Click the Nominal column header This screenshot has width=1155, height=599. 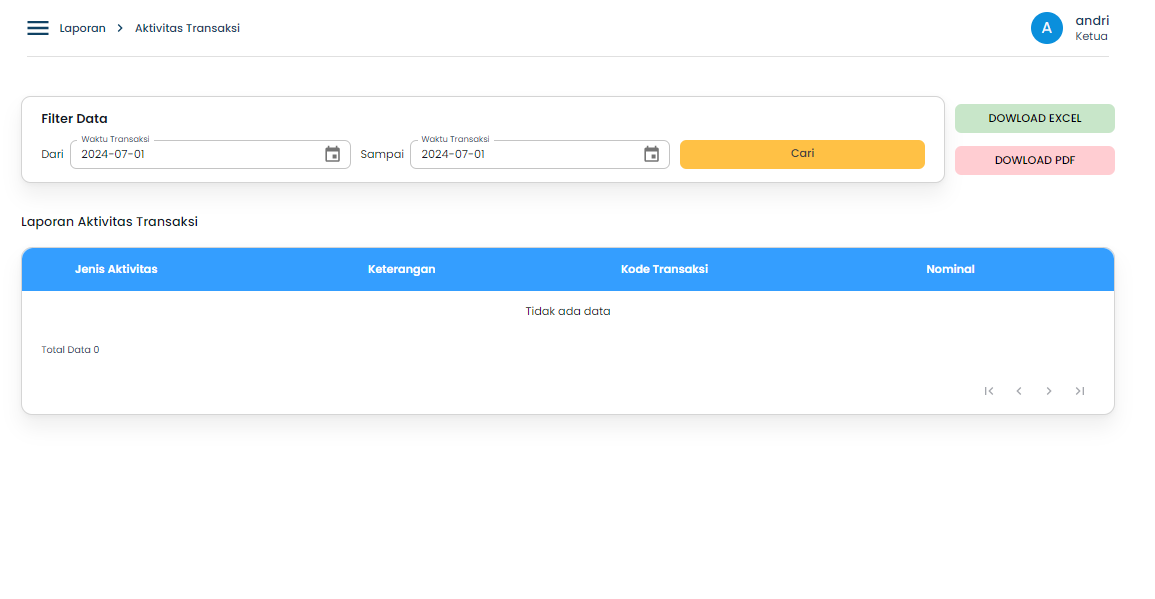tap(950, 269)
